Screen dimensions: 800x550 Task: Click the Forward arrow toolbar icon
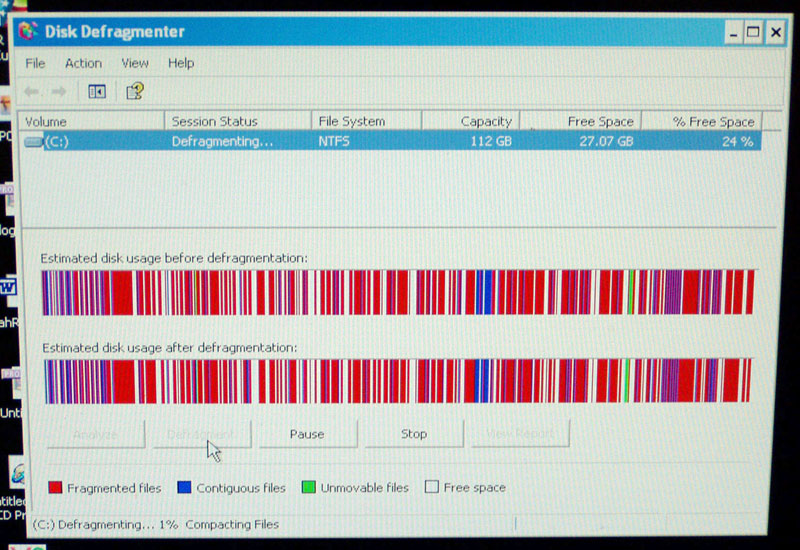[x=59, y=92]
